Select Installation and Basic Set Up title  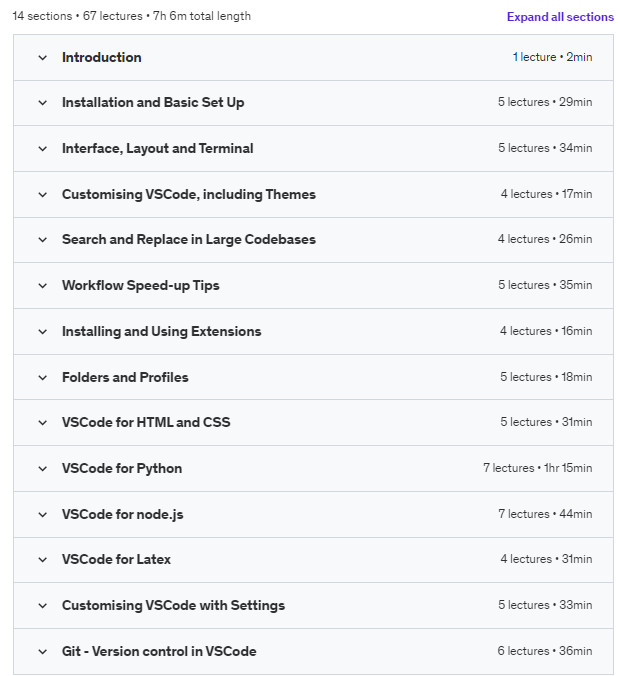153,103
